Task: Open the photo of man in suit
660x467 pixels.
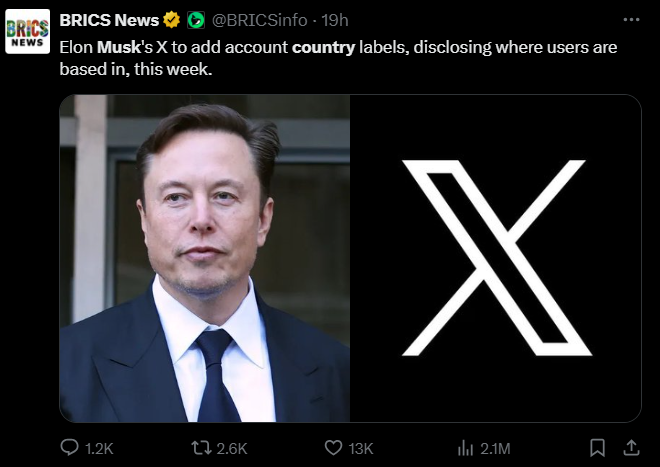Action: (x=204, y=258)
